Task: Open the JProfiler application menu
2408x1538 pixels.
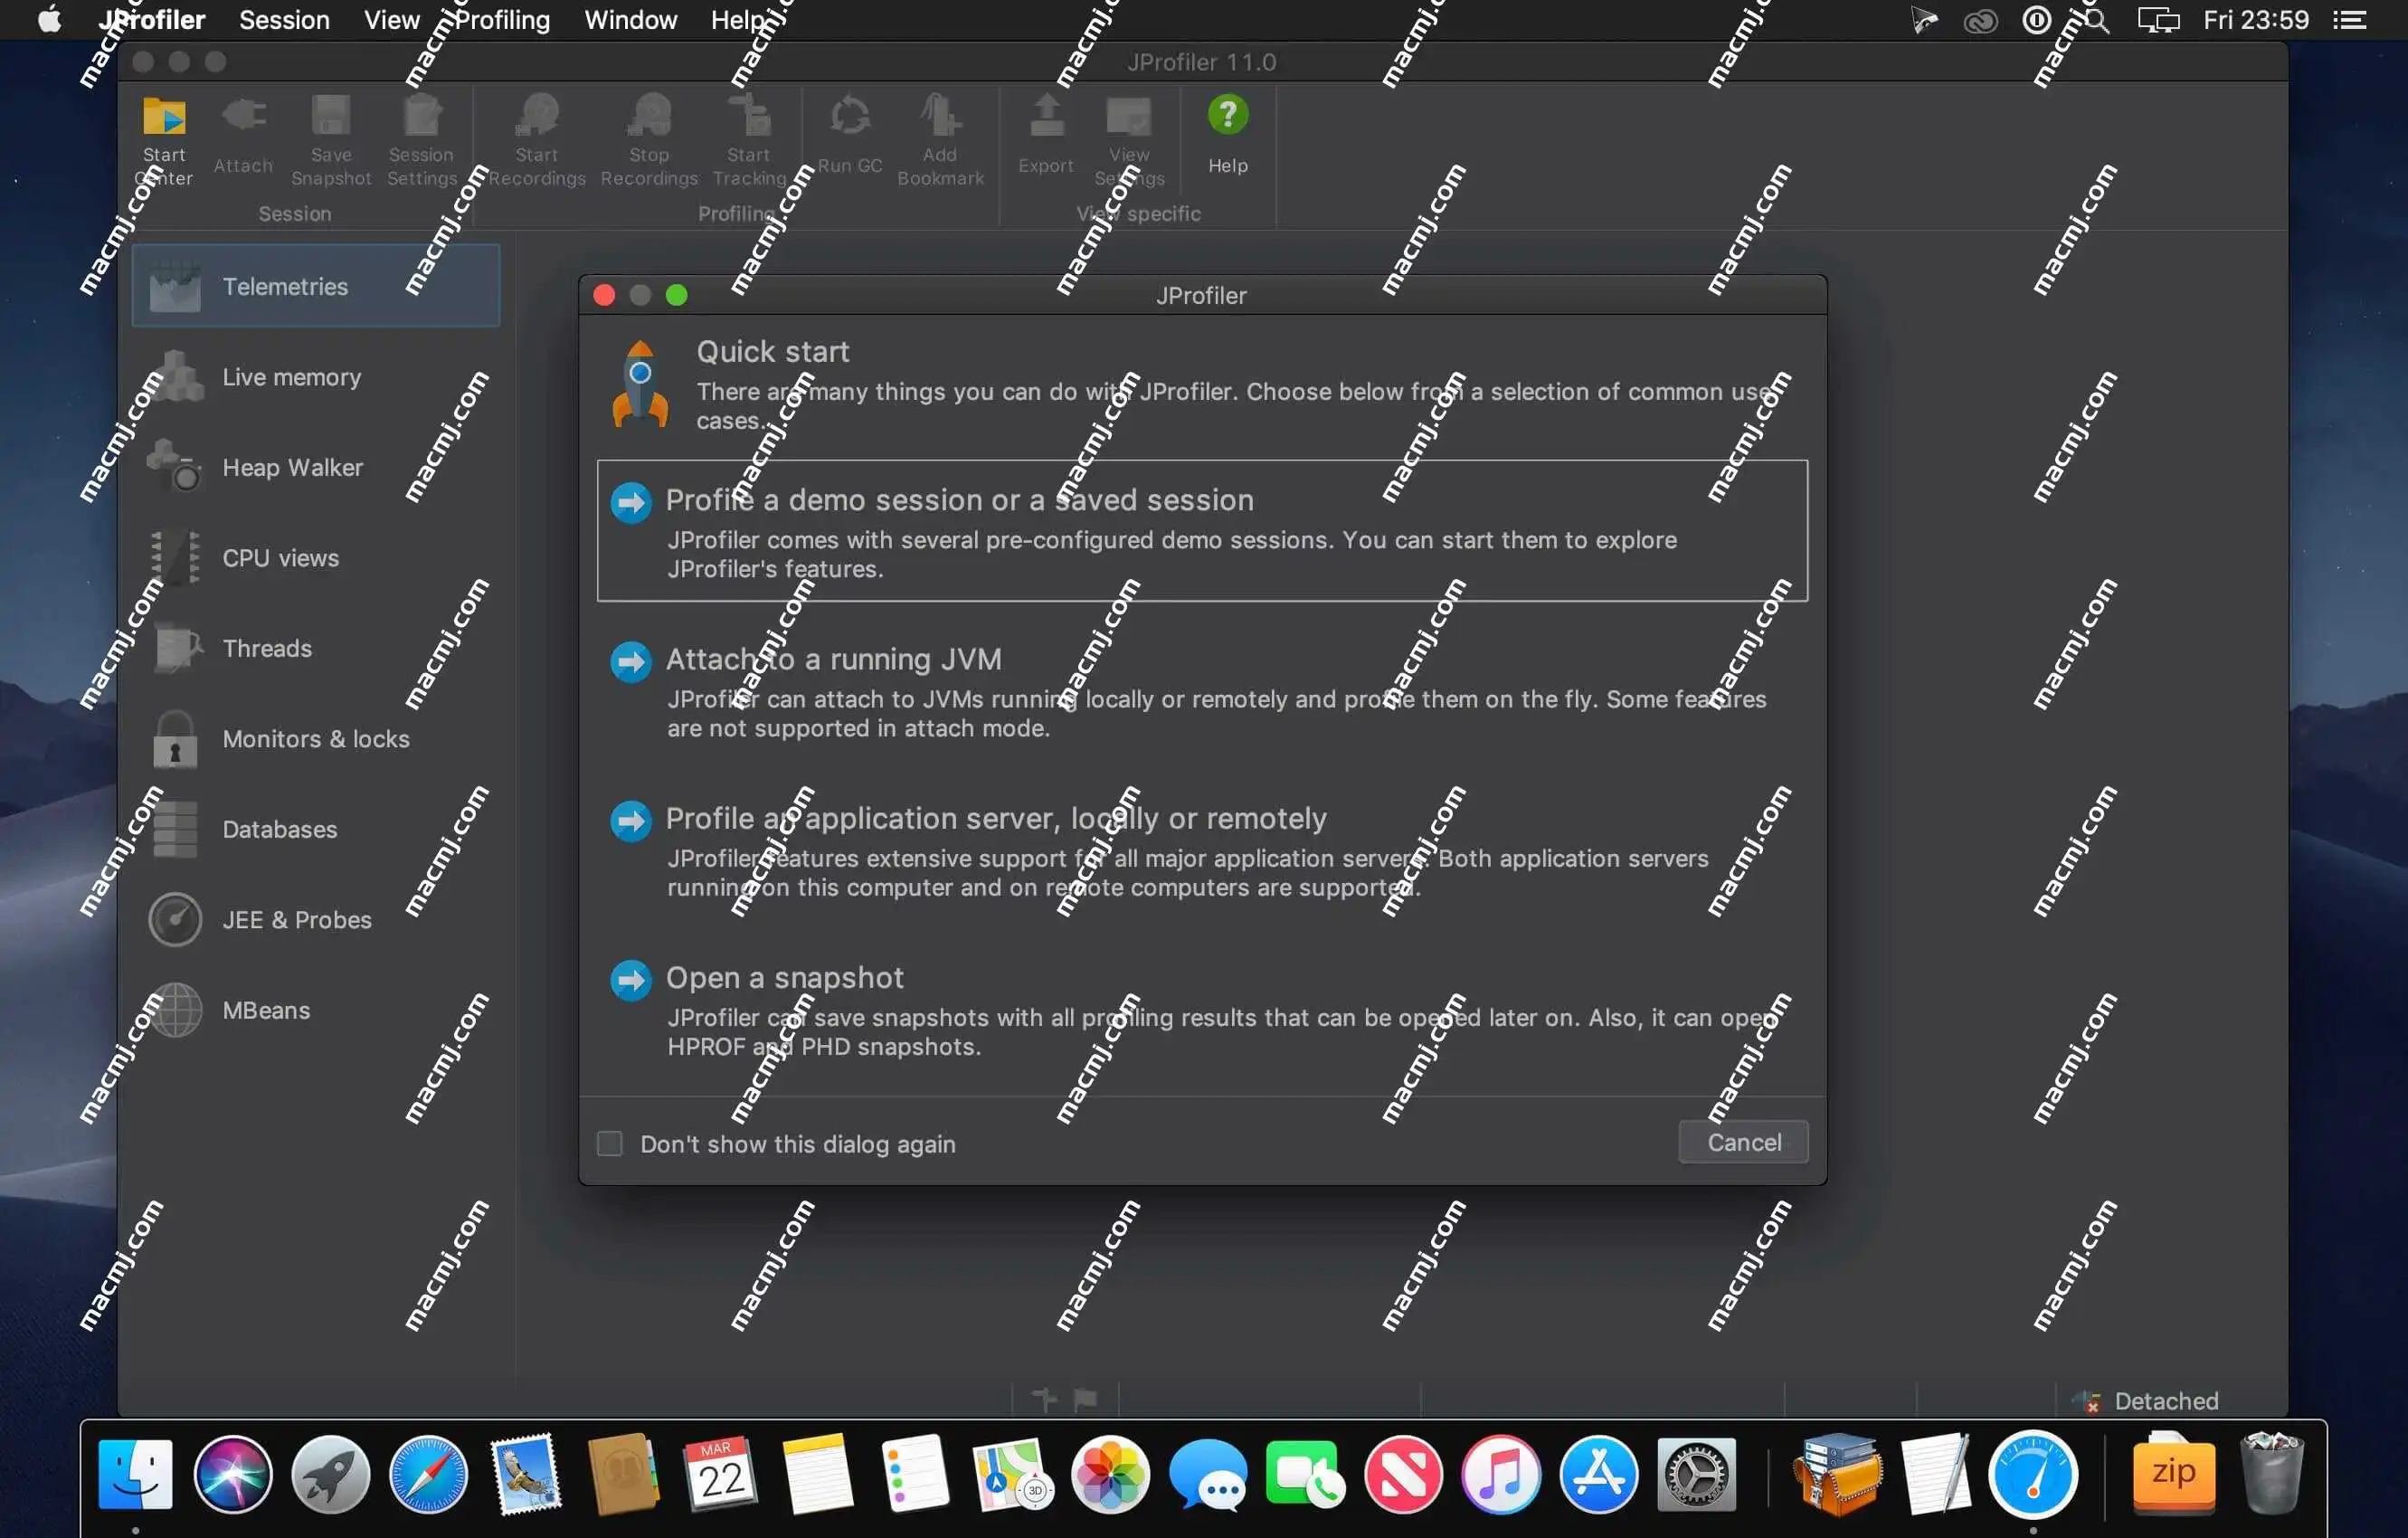Action: point(152,20)
